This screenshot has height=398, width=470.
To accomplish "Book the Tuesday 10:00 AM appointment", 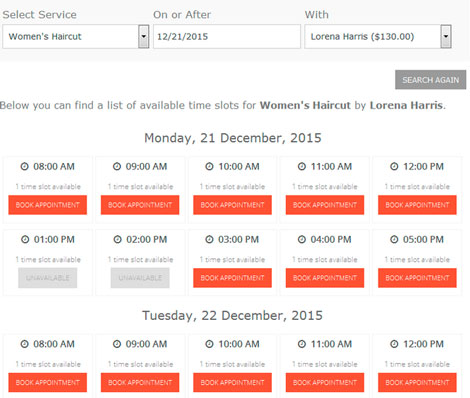I will (232, 382).
